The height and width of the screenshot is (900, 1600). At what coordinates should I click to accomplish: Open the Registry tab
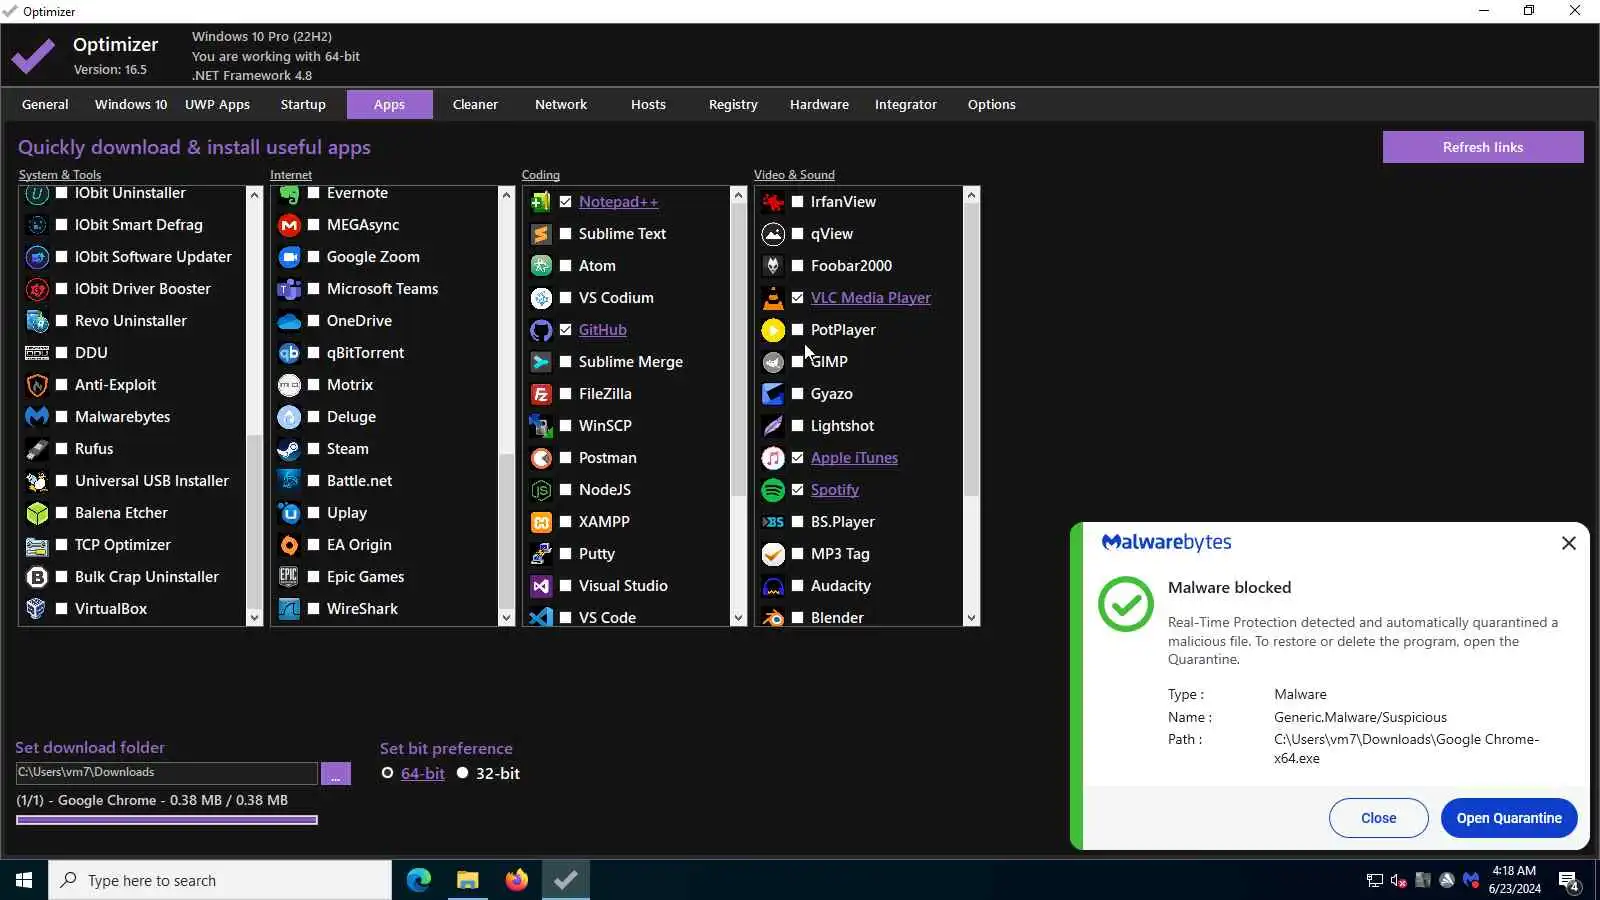click(x=733, y=104)
